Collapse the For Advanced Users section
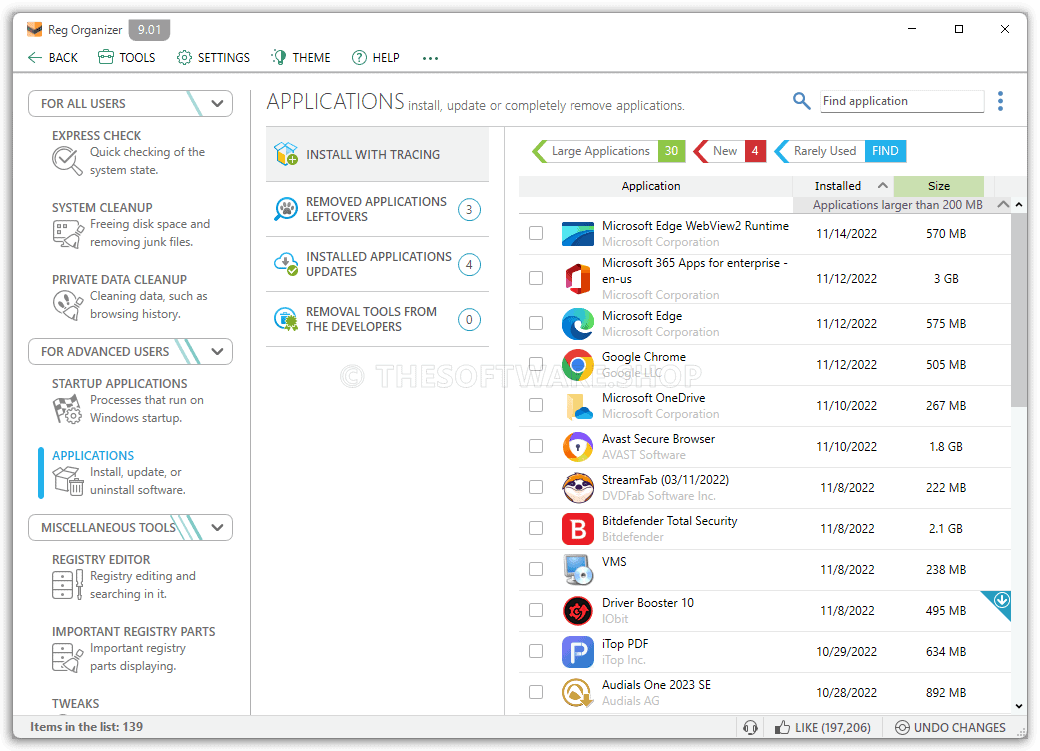Screen dimensions: 1040x751 pos(217,352)
